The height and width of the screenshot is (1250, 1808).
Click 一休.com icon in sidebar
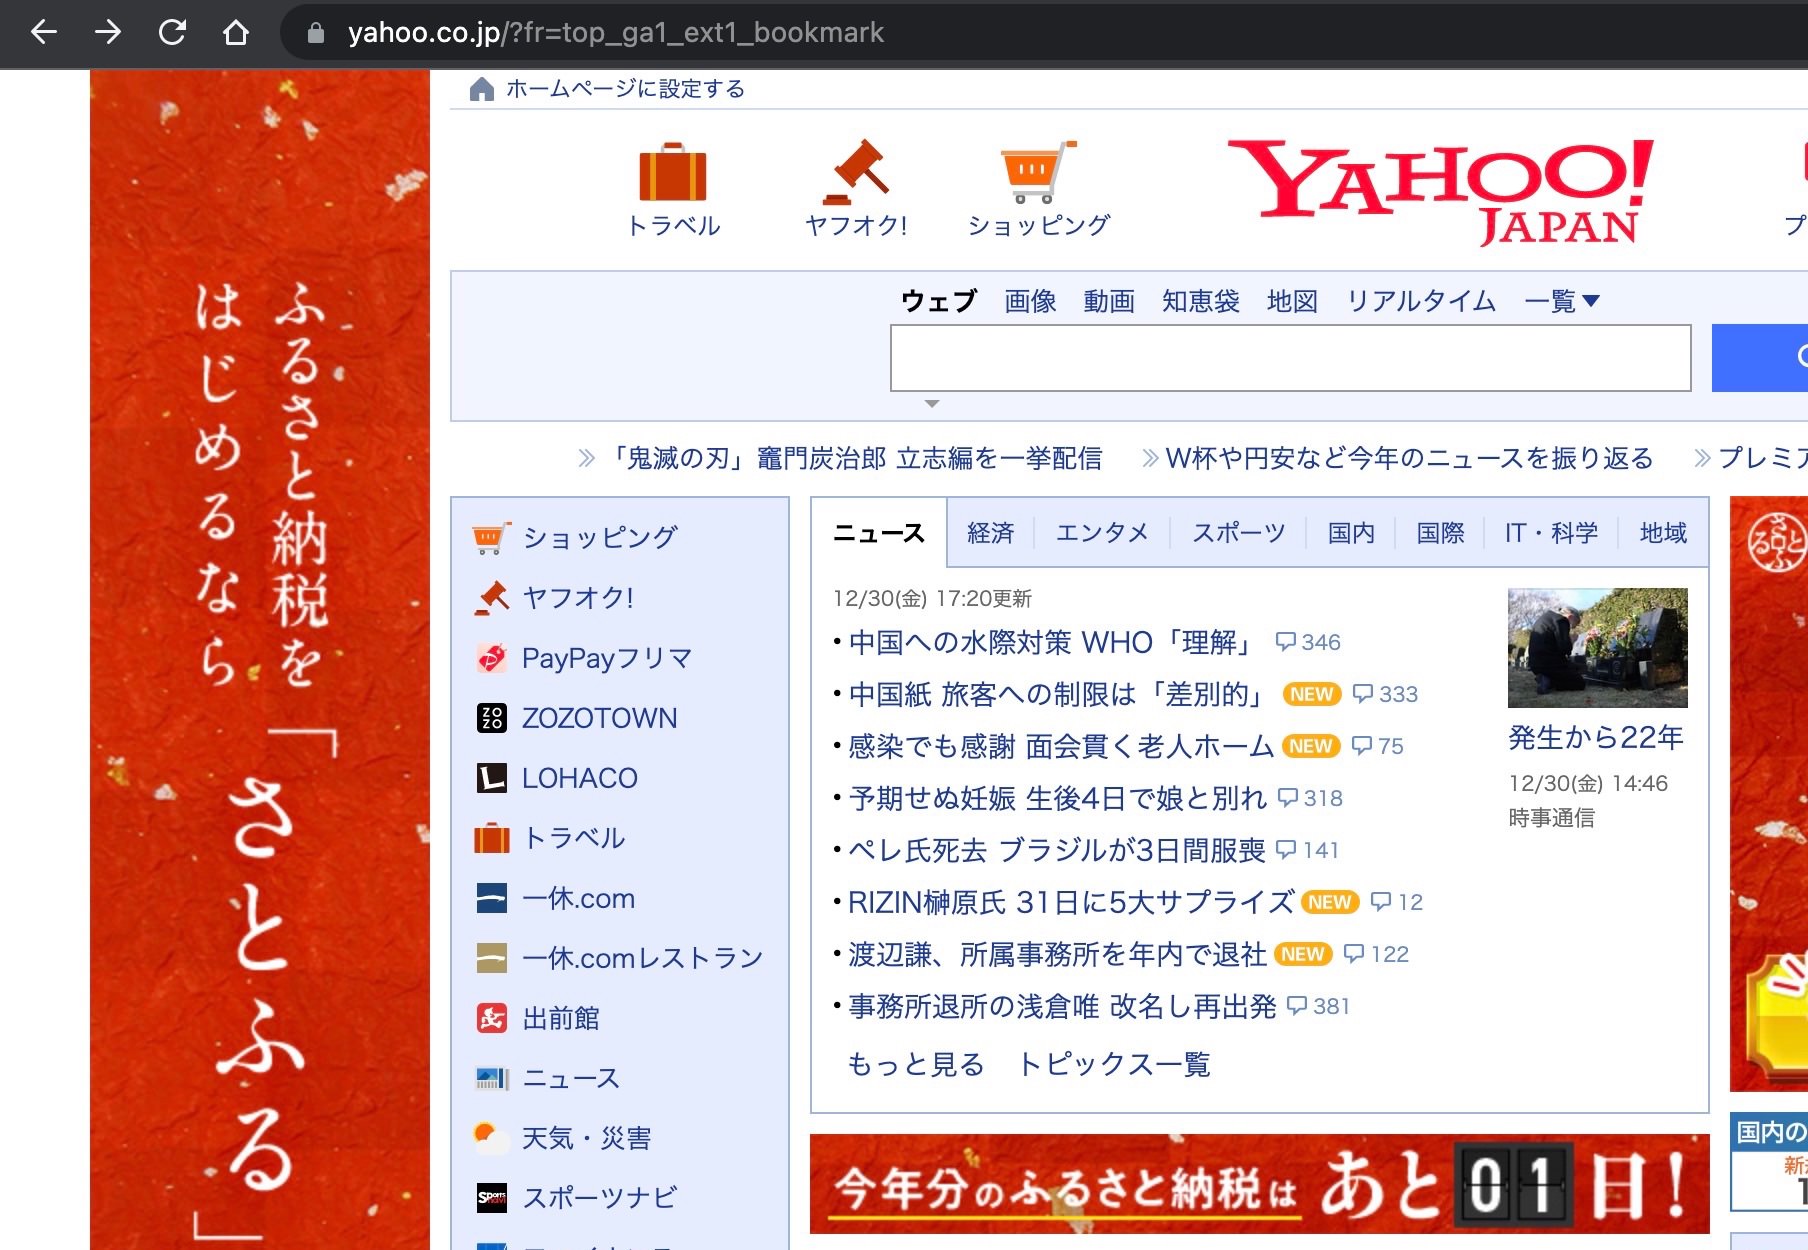(x=491, y=898)
